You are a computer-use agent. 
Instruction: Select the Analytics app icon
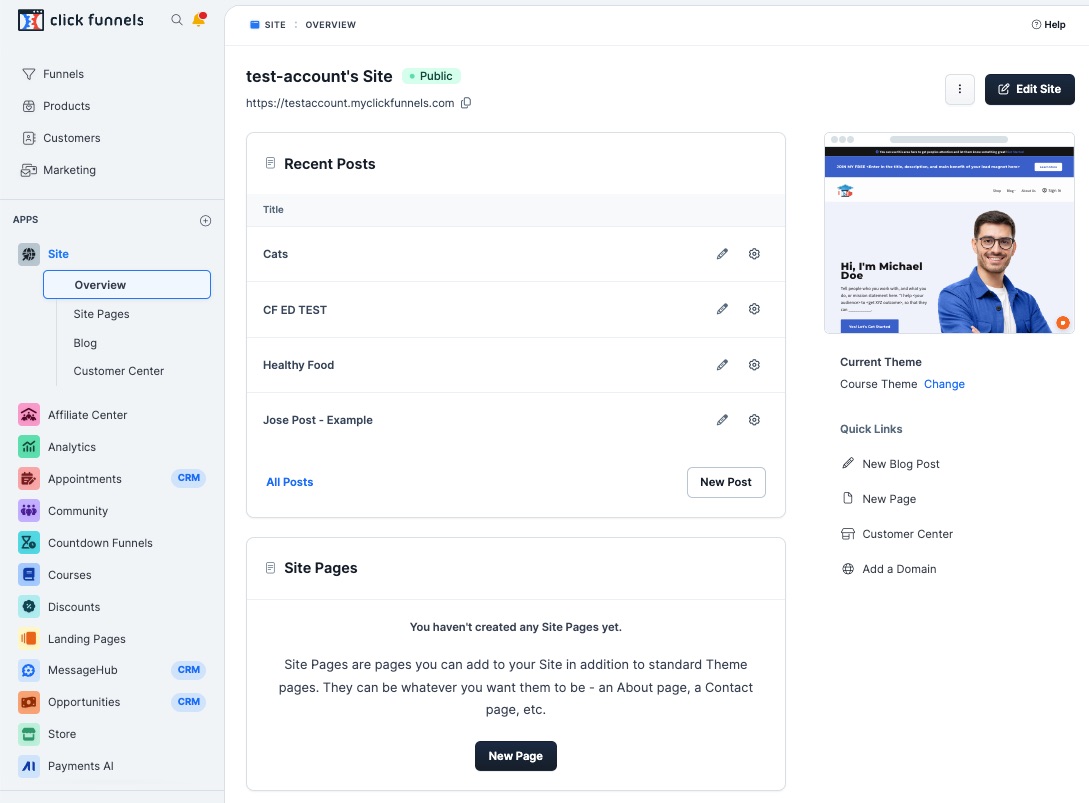tap(27, 446)
